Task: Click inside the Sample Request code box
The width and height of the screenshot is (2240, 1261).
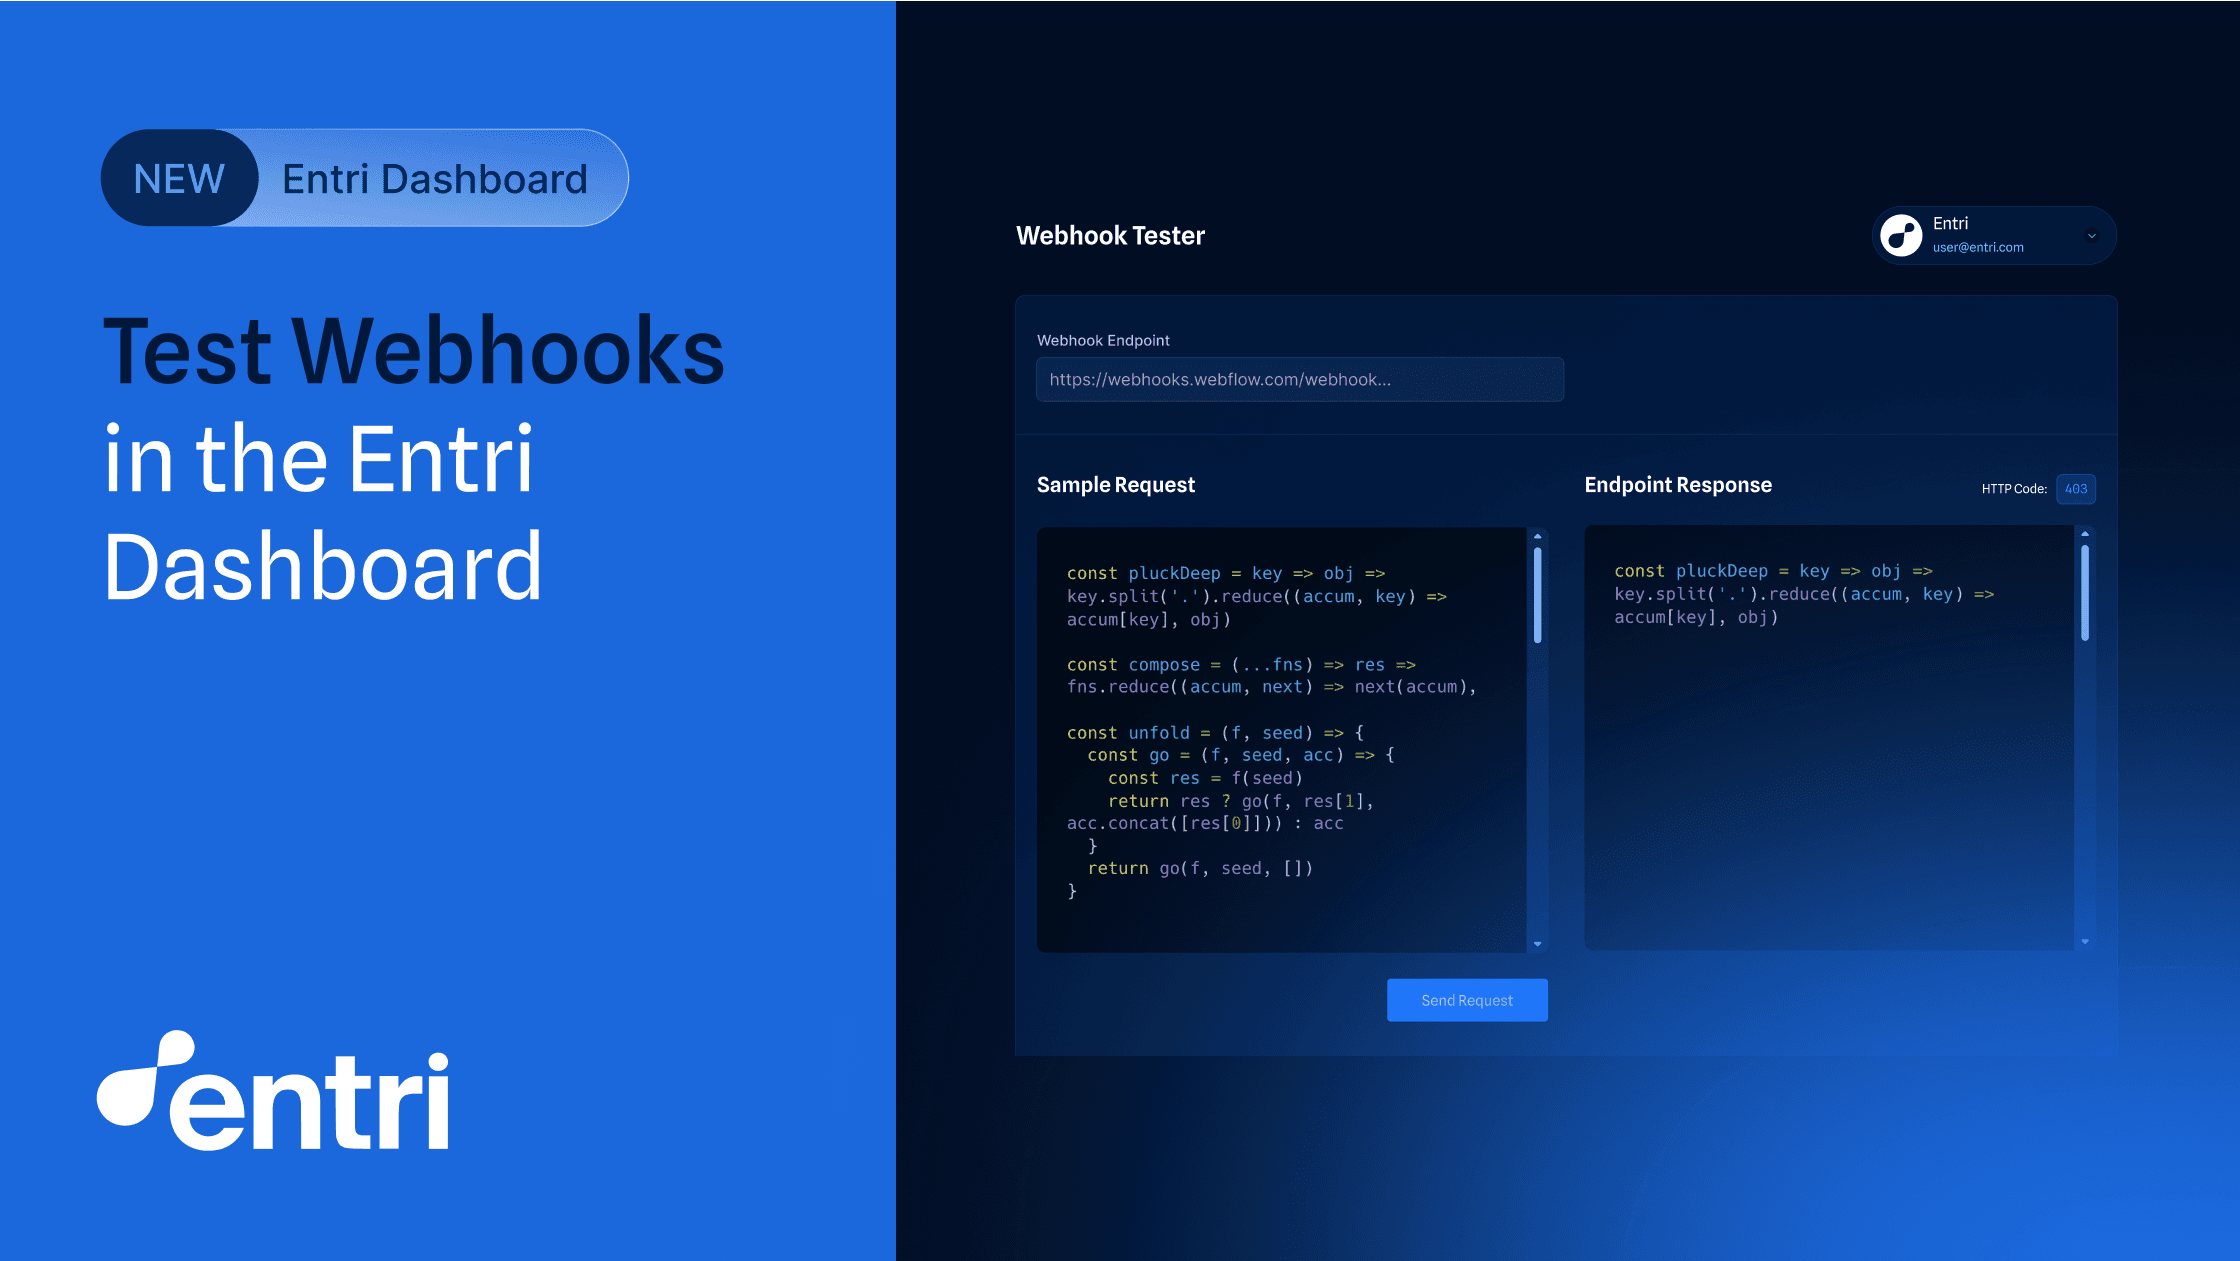Action: [1280, 740]
